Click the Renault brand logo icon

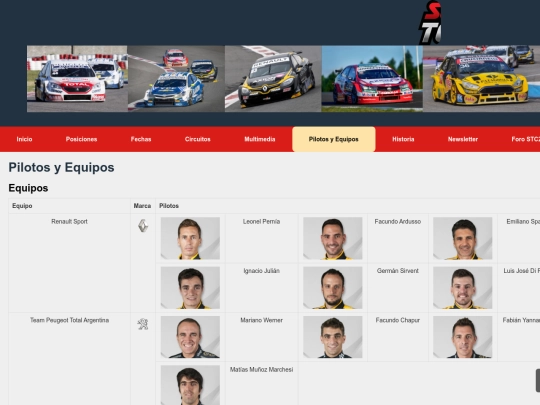[x=143, y=226]
